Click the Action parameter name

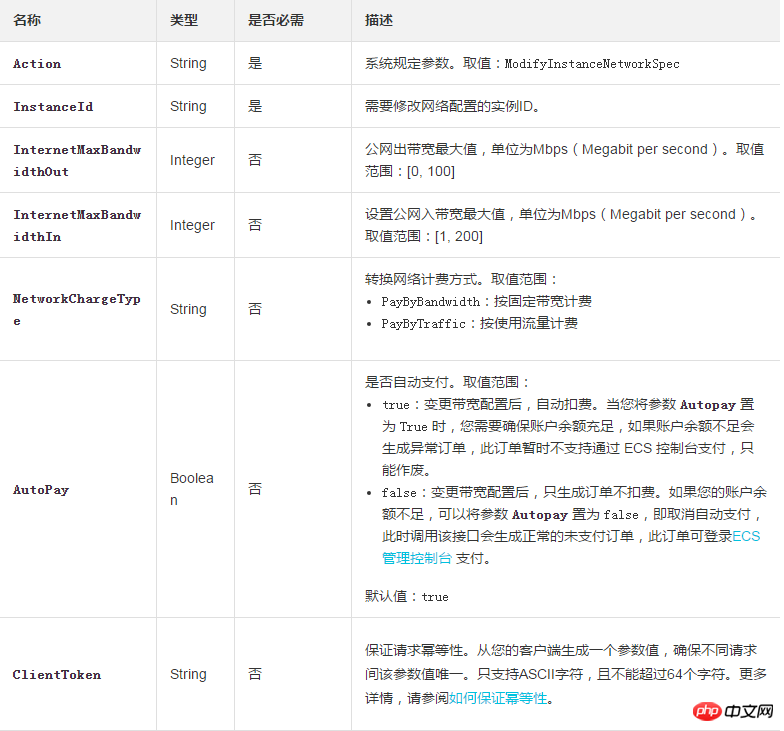click(37, 64)
